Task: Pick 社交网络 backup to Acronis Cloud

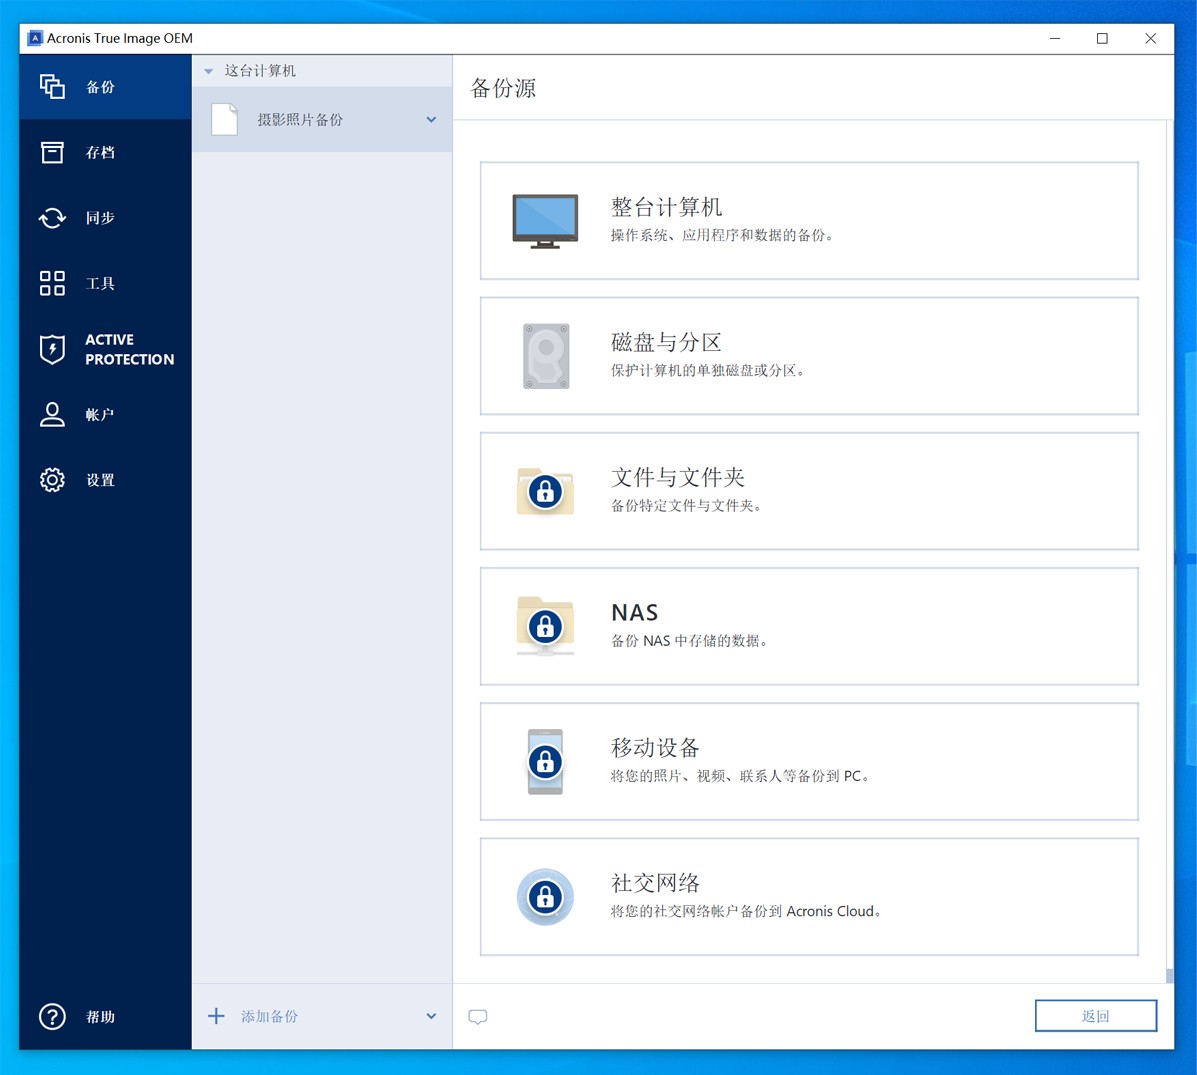Action: 808,896
